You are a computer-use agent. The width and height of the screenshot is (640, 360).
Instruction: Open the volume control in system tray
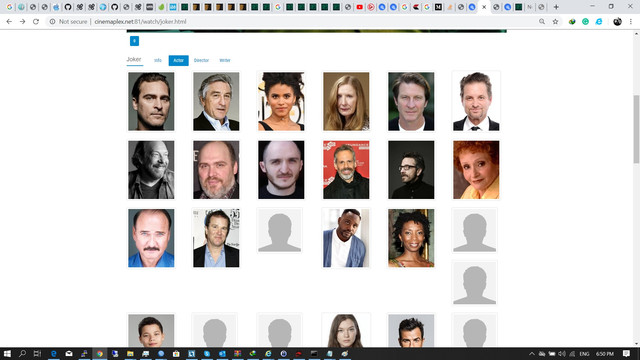point(562,354)
